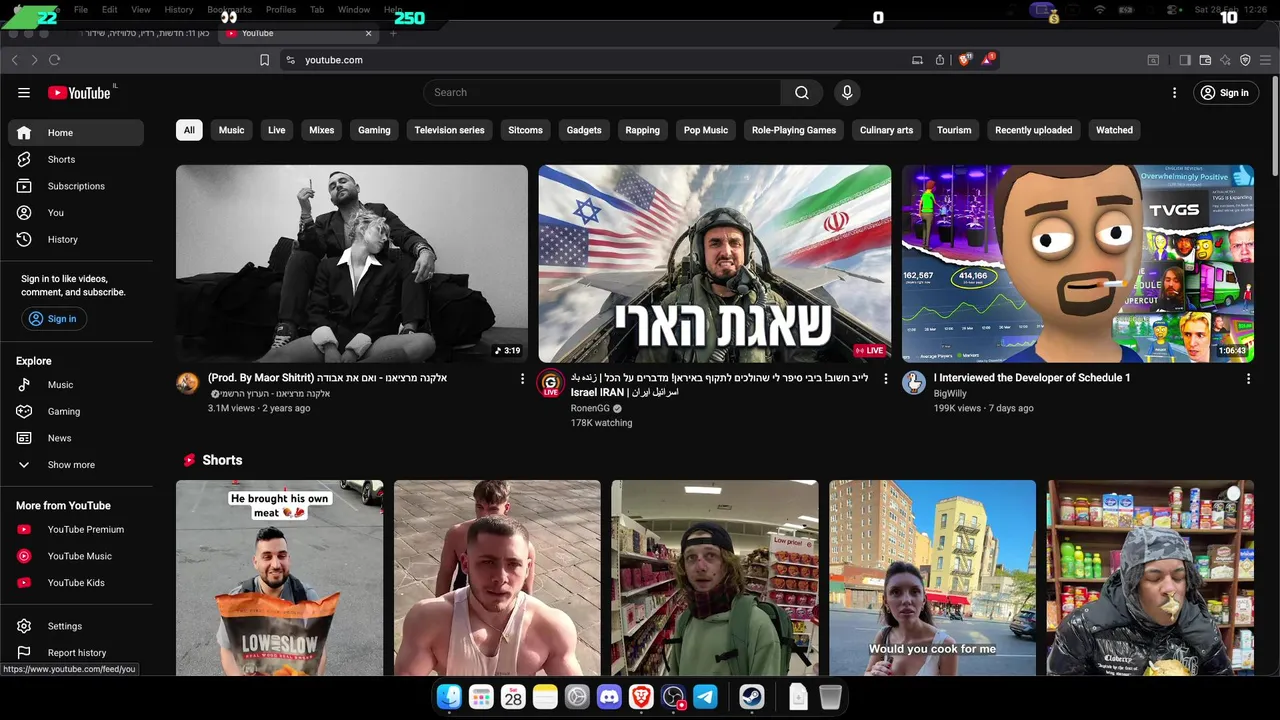Open more actions for the Israel IRAN live video

click(x=885, y=379)
